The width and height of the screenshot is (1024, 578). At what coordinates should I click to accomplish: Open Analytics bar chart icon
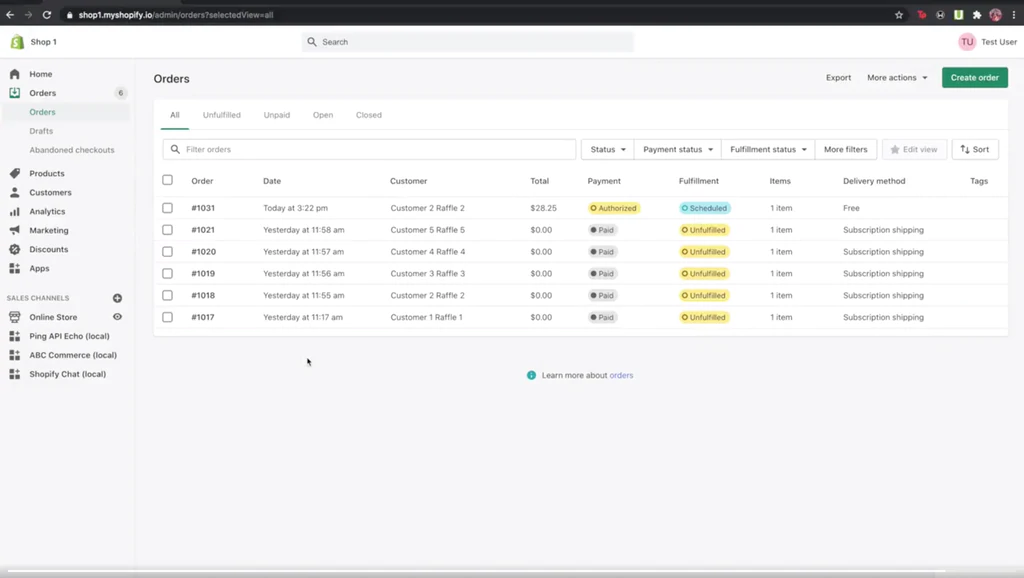point(14,212)
